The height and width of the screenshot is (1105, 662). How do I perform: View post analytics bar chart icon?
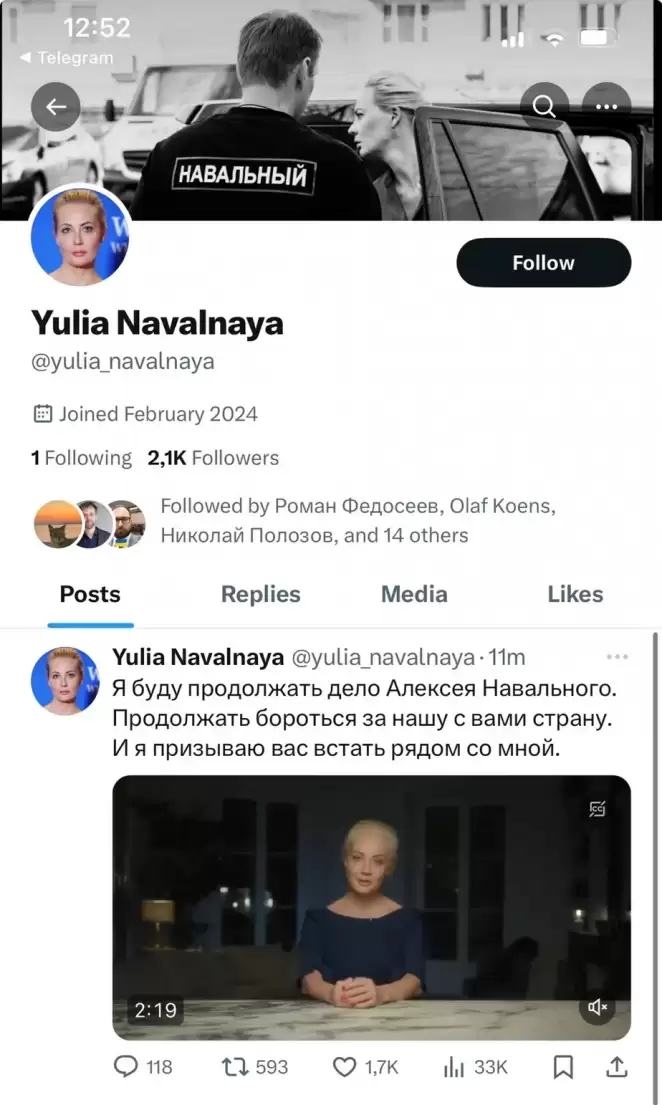tap(455, 1067)
